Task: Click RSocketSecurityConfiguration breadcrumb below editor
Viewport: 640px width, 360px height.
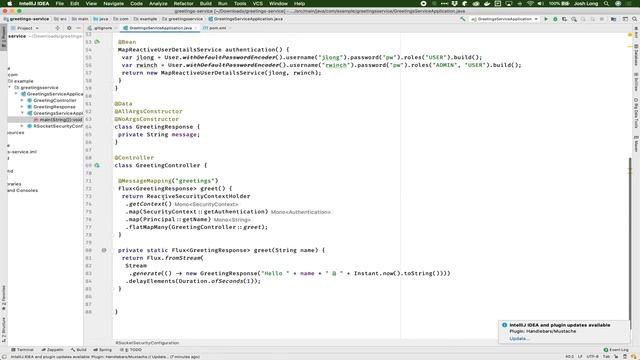Action: (147, 343)
